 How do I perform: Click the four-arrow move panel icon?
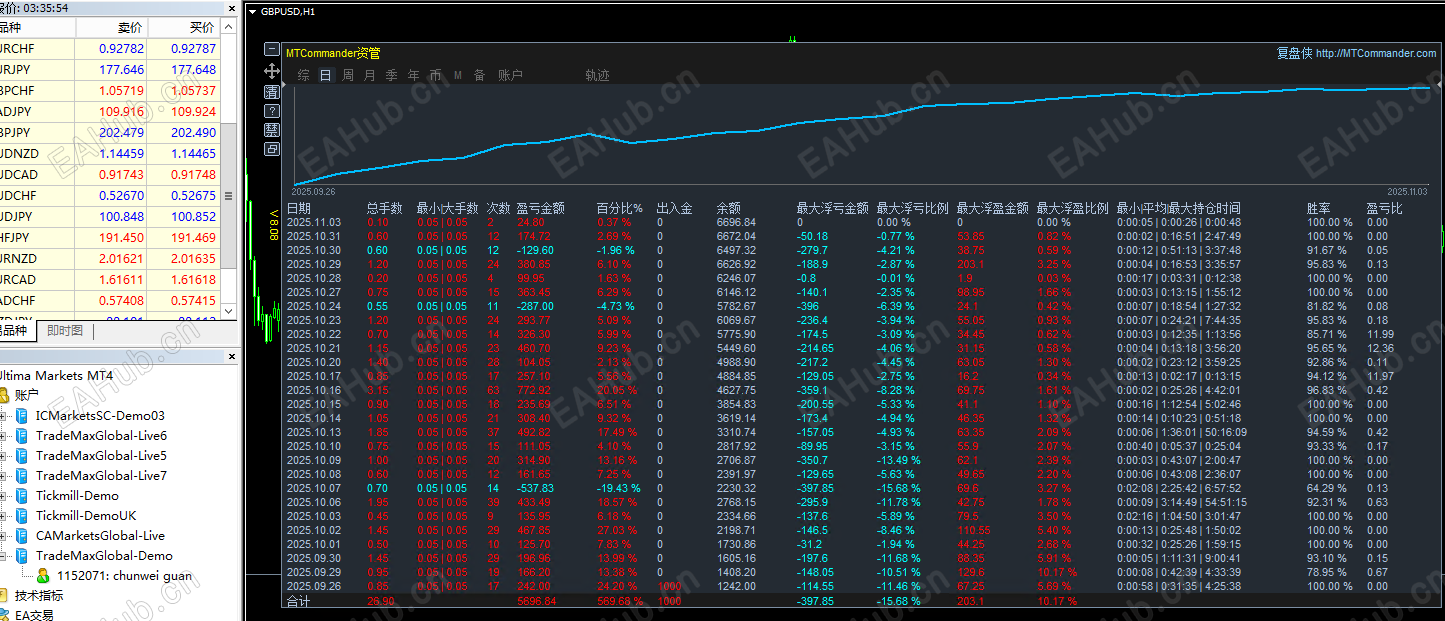pos(272,71)
